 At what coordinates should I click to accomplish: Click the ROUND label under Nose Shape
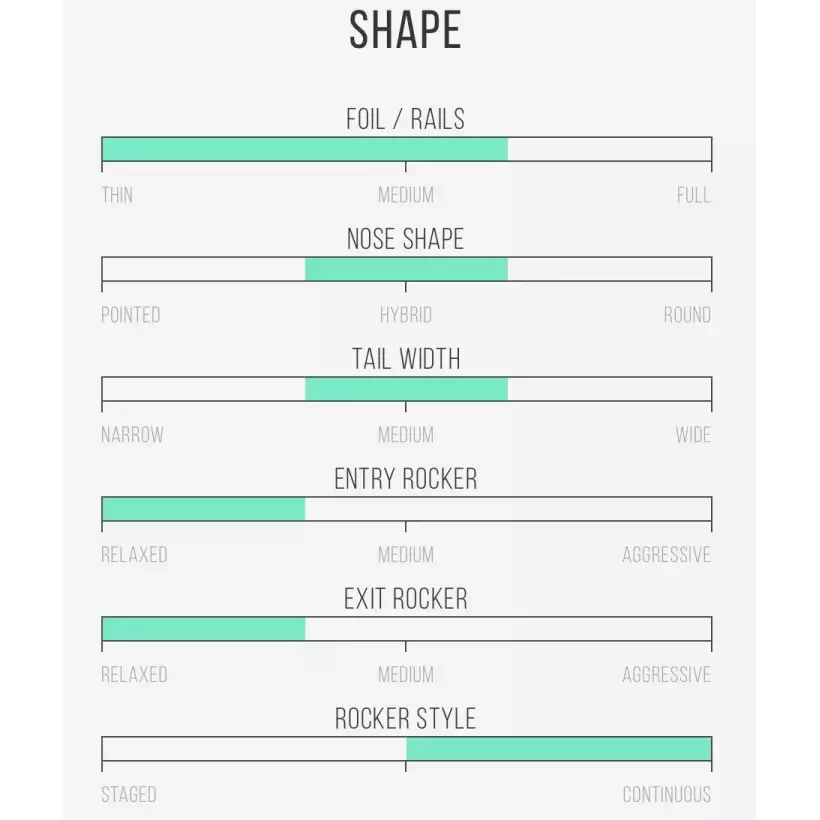click(x=687, y=315)
